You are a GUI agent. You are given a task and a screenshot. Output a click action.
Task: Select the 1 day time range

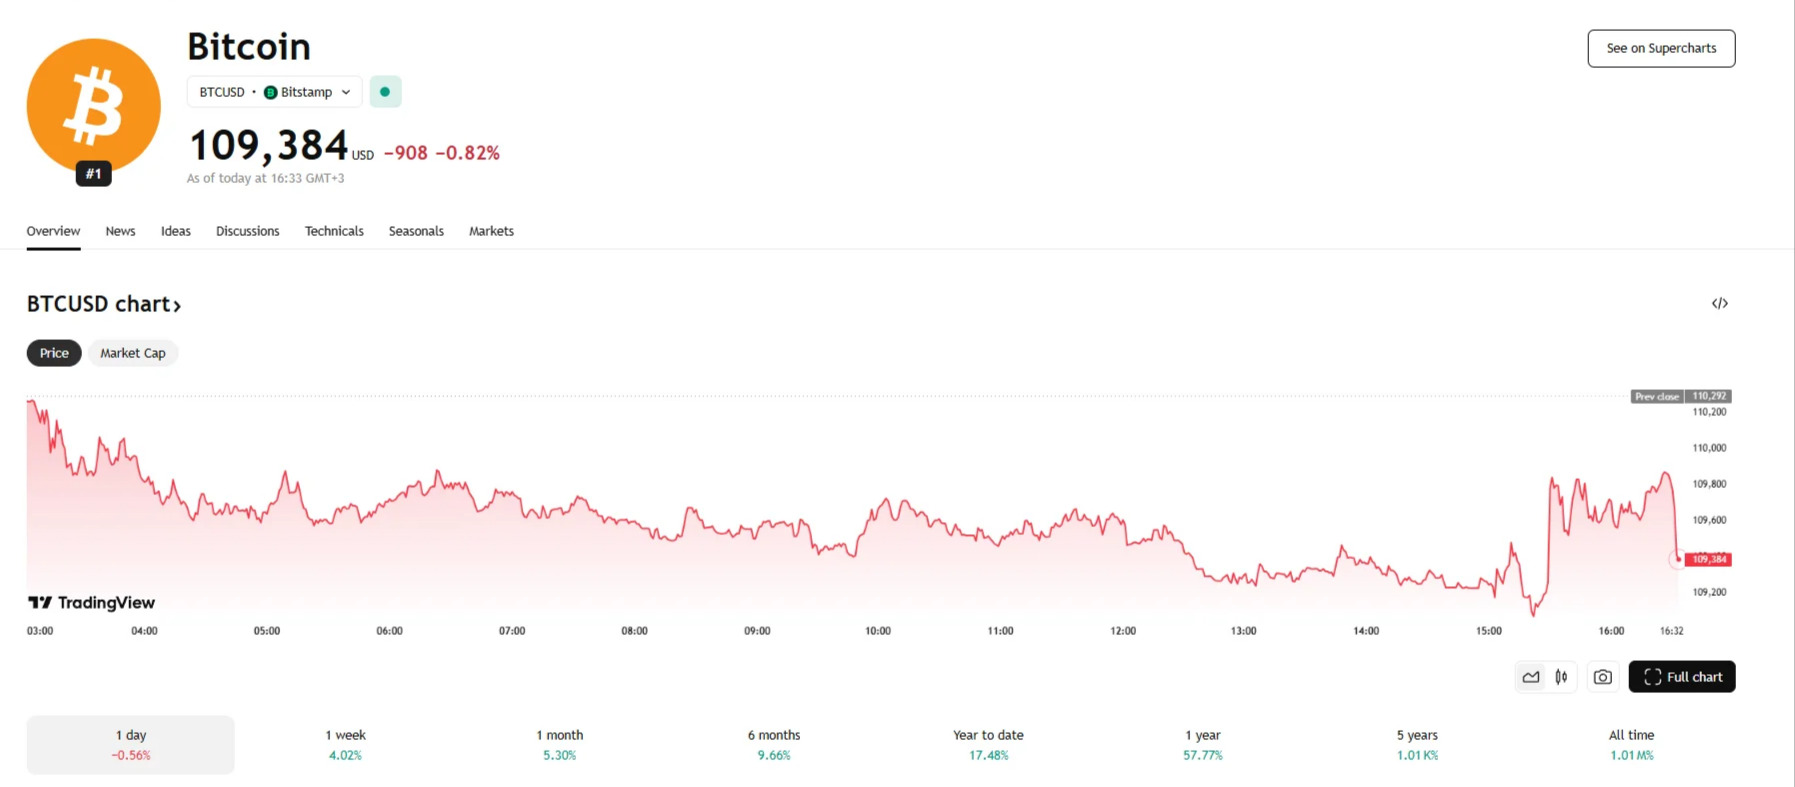130,744
